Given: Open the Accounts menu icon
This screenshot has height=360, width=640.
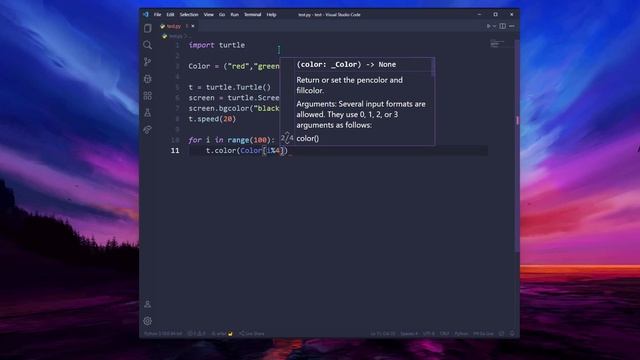Looking at the screenshot, I should pyautogui.click(x=148, y=304).
